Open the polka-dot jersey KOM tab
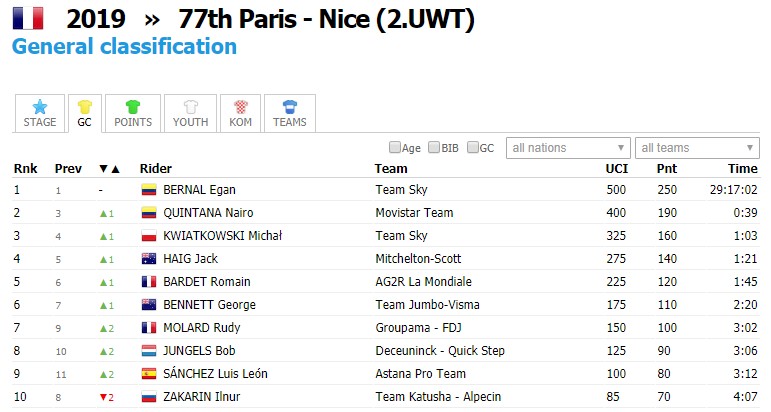This screenshot has height=412, width=771. pyautogui.click(x=240, y=114)
